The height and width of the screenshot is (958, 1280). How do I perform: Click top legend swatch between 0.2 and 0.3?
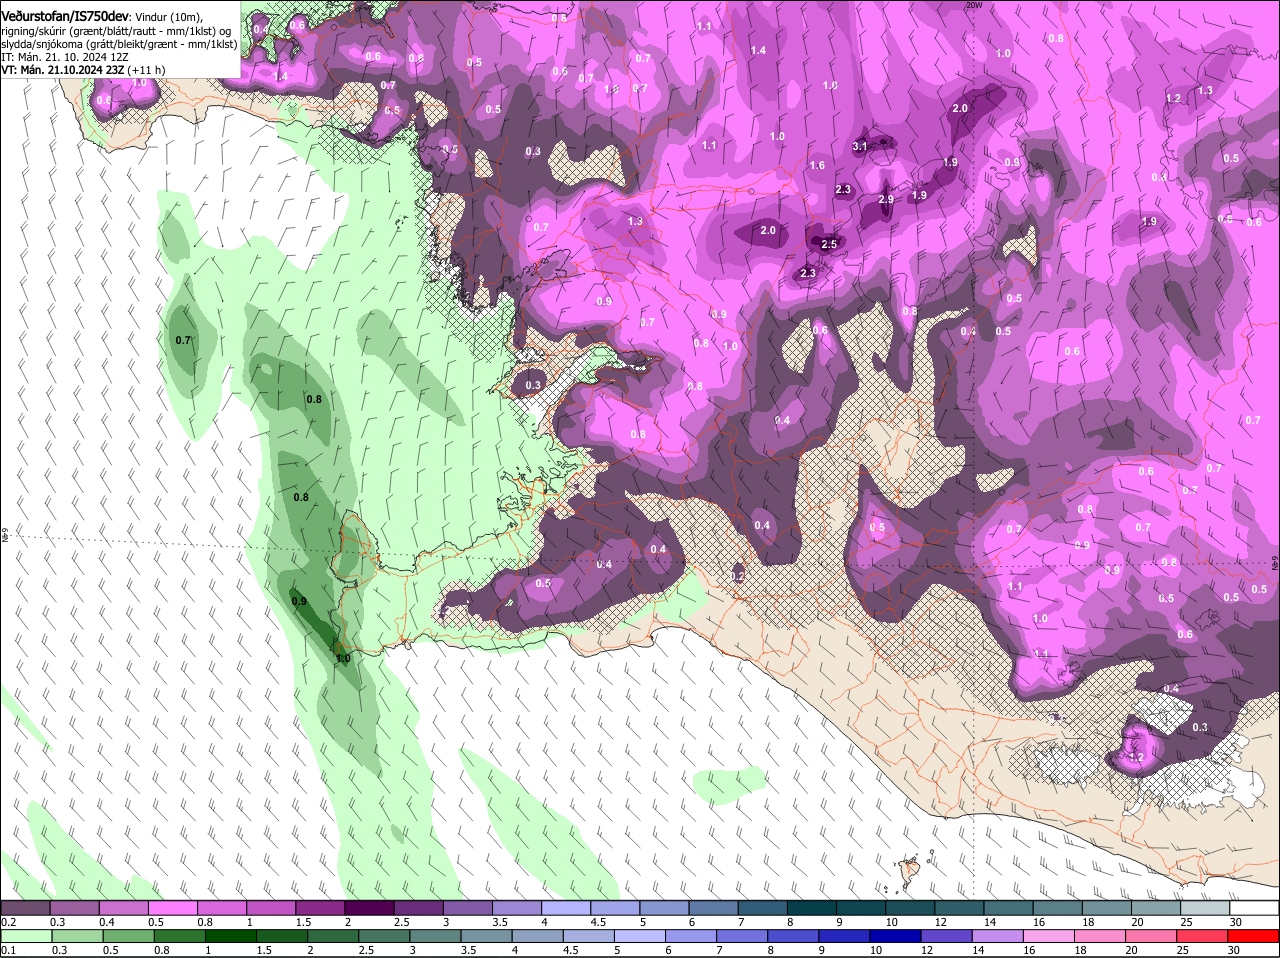[x=26, y=907]
